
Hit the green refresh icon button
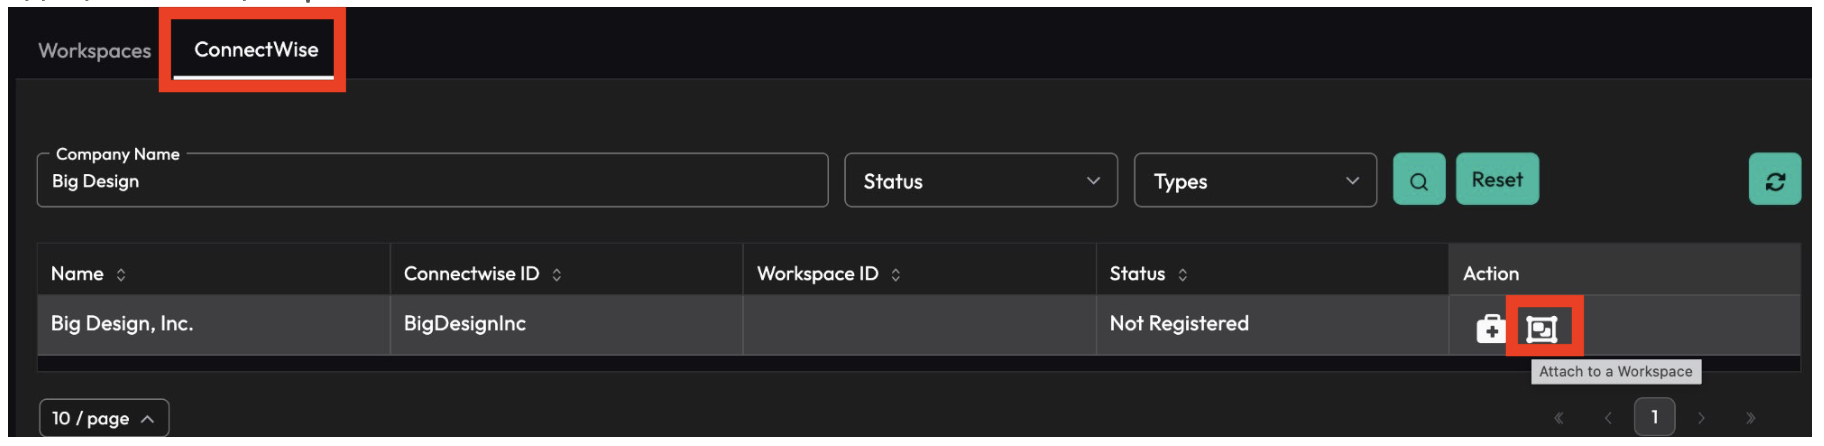coord(1774,180)
